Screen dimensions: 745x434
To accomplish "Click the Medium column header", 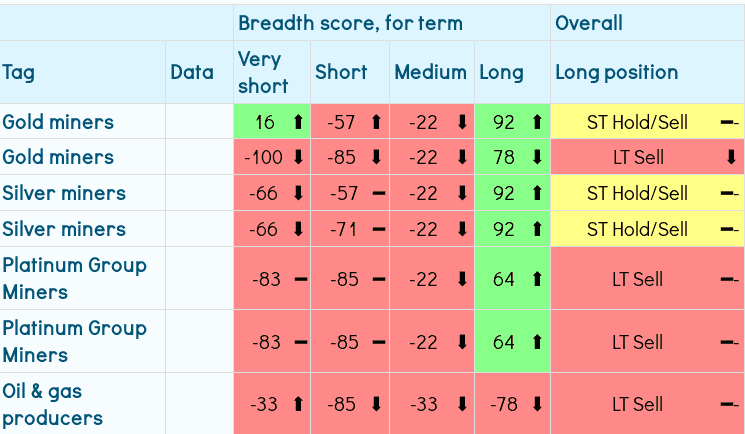I will coord(430,72).
